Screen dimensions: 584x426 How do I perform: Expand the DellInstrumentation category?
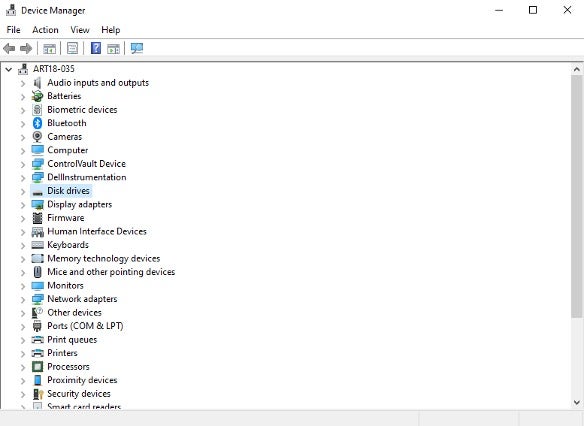pos(23,178)
